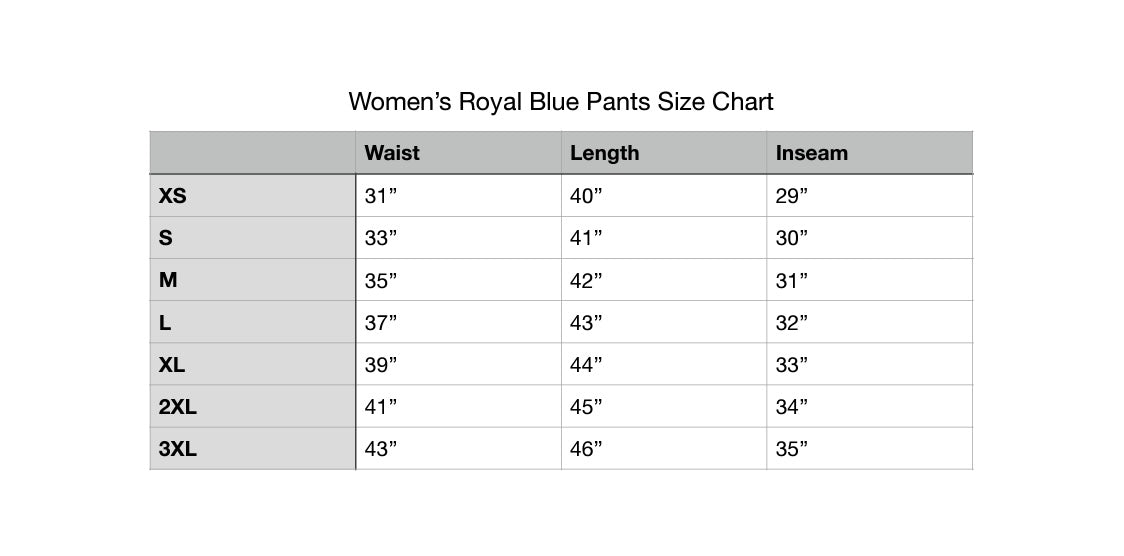
Task: Select the M size row label
Action: coord(168,280)
